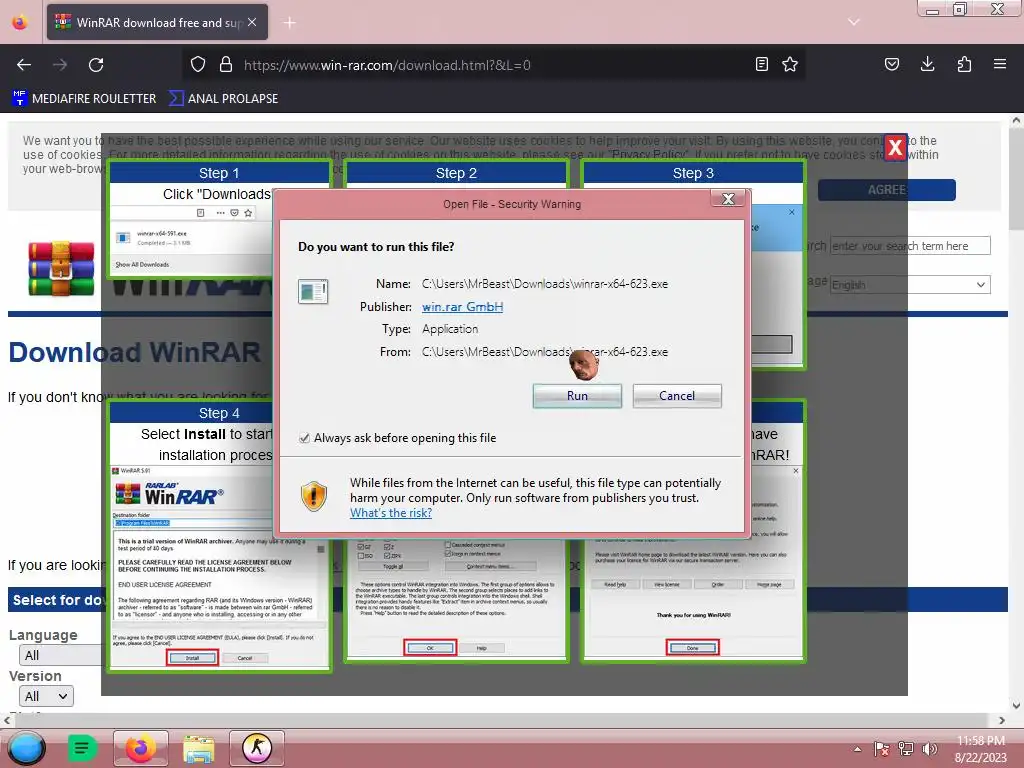Screen dimensions: 1024x768
Task: Click the Step 3 header in overlay
Action: (693, 173)
